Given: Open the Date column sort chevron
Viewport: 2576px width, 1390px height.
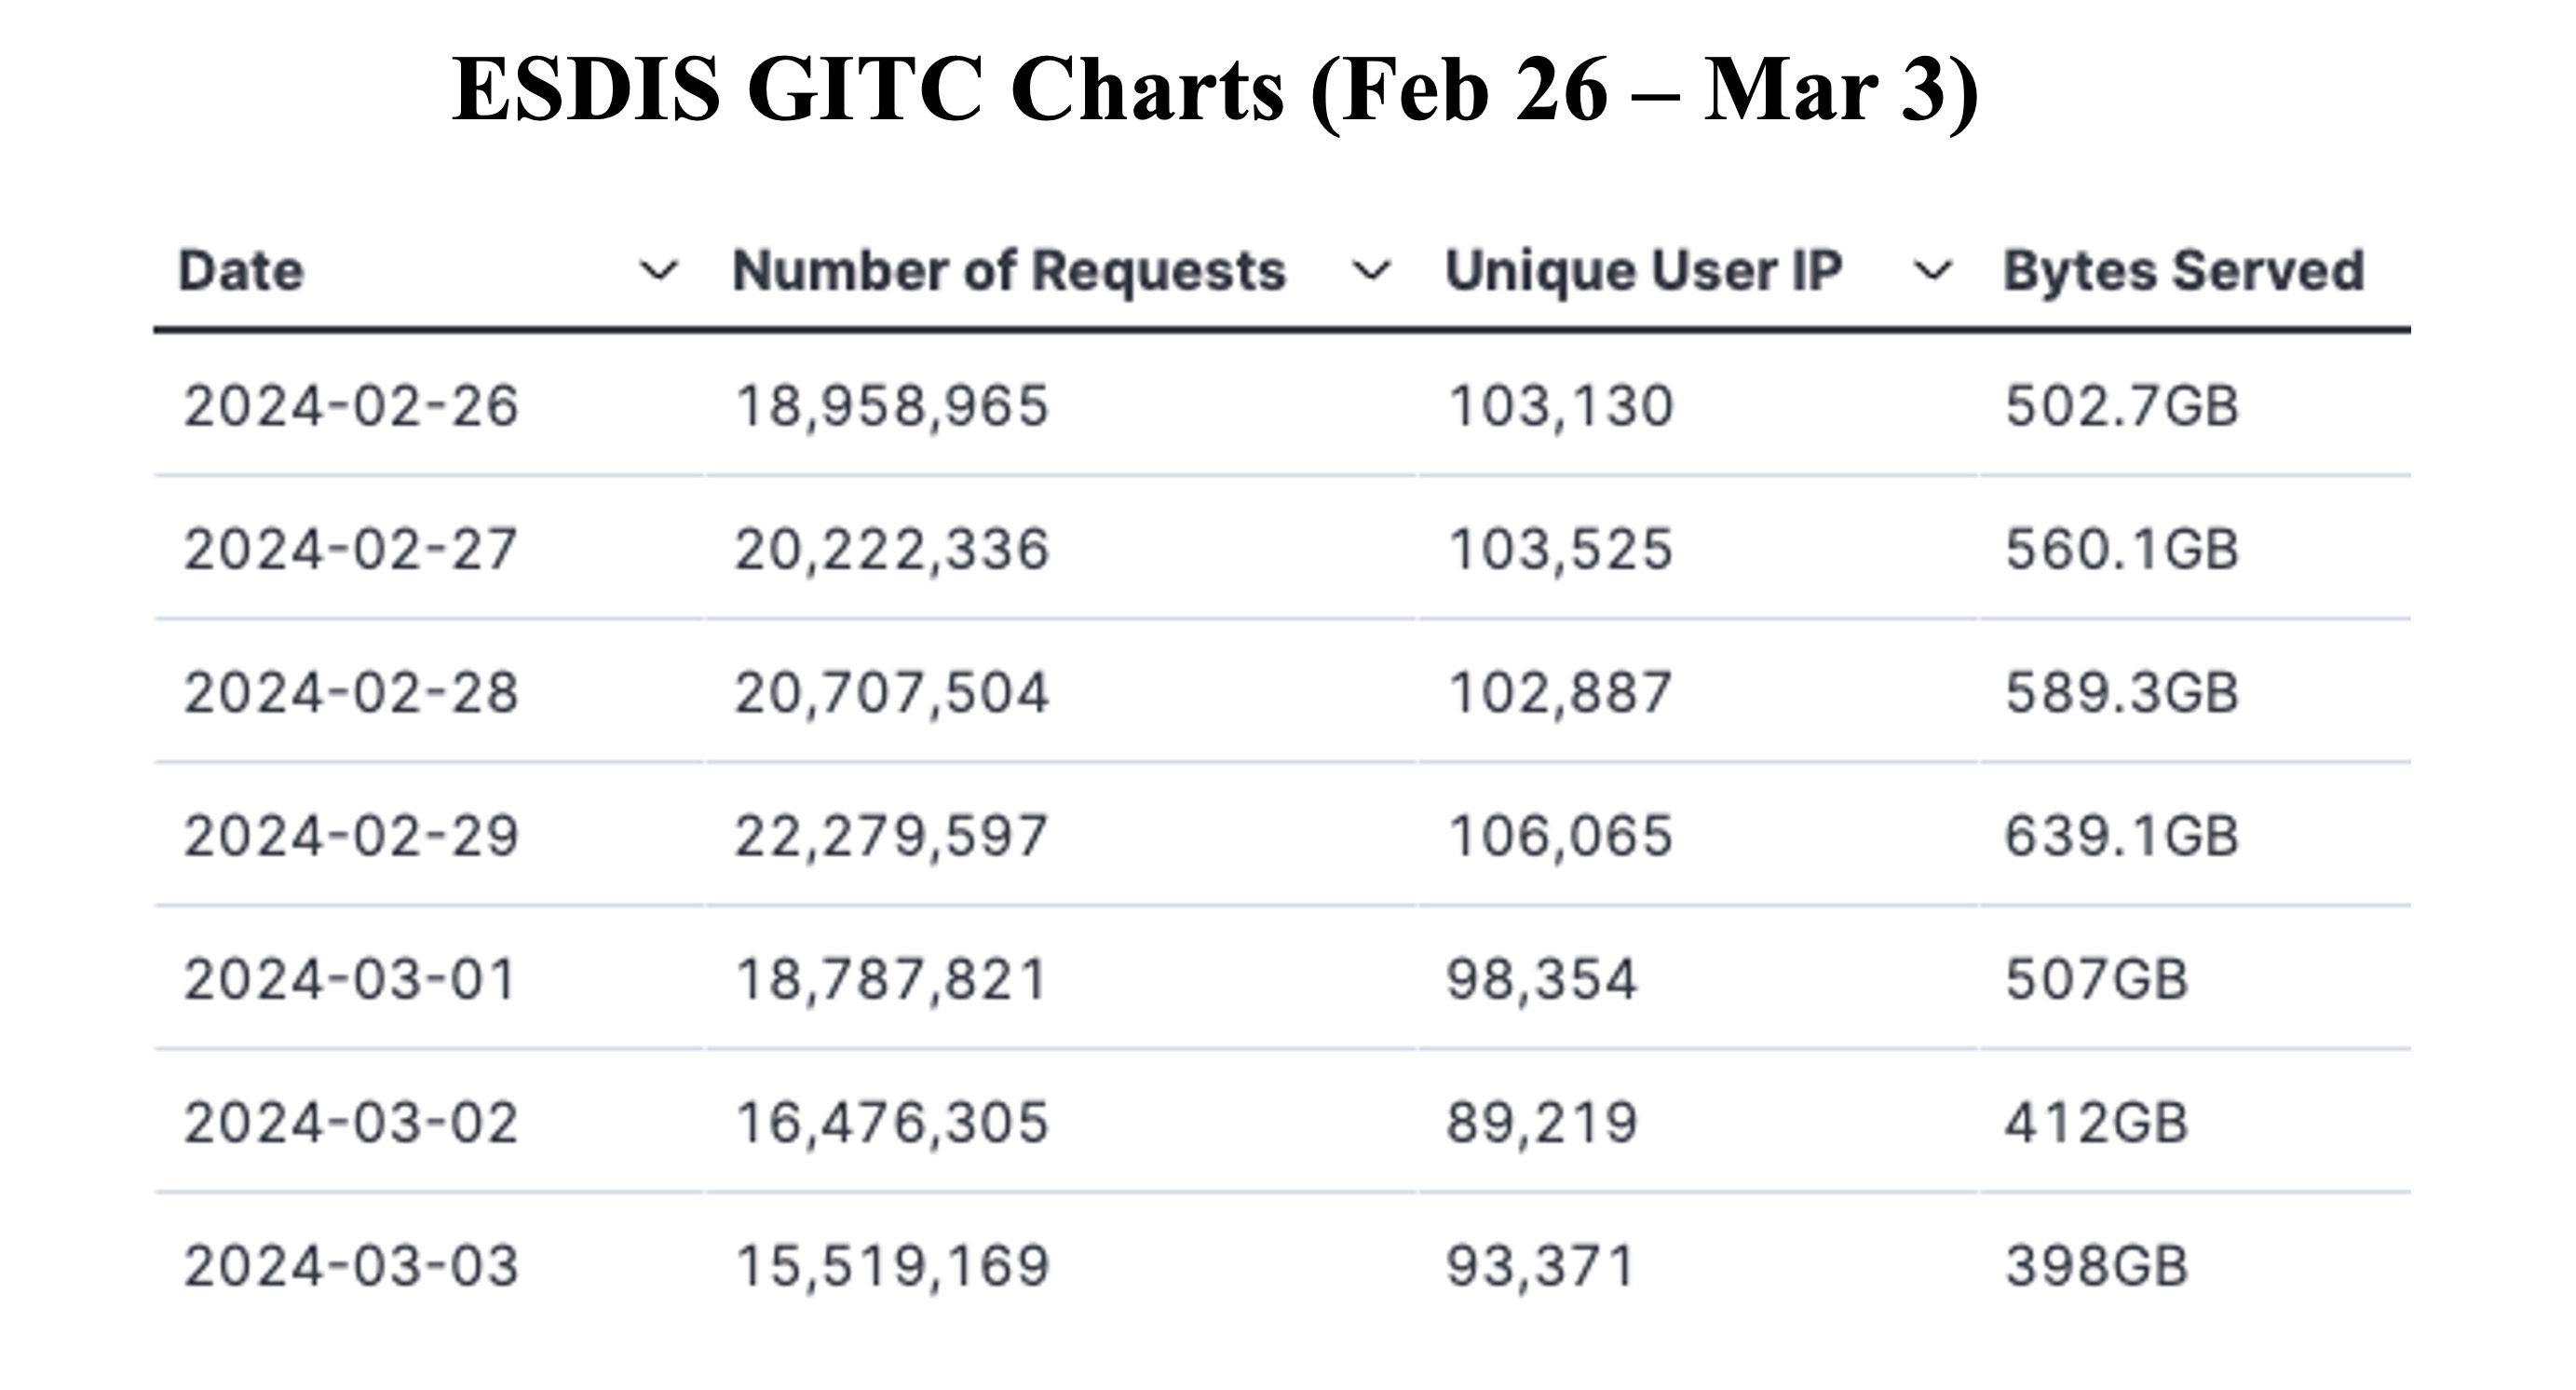Looking at the screenshot, I should 658,271.
